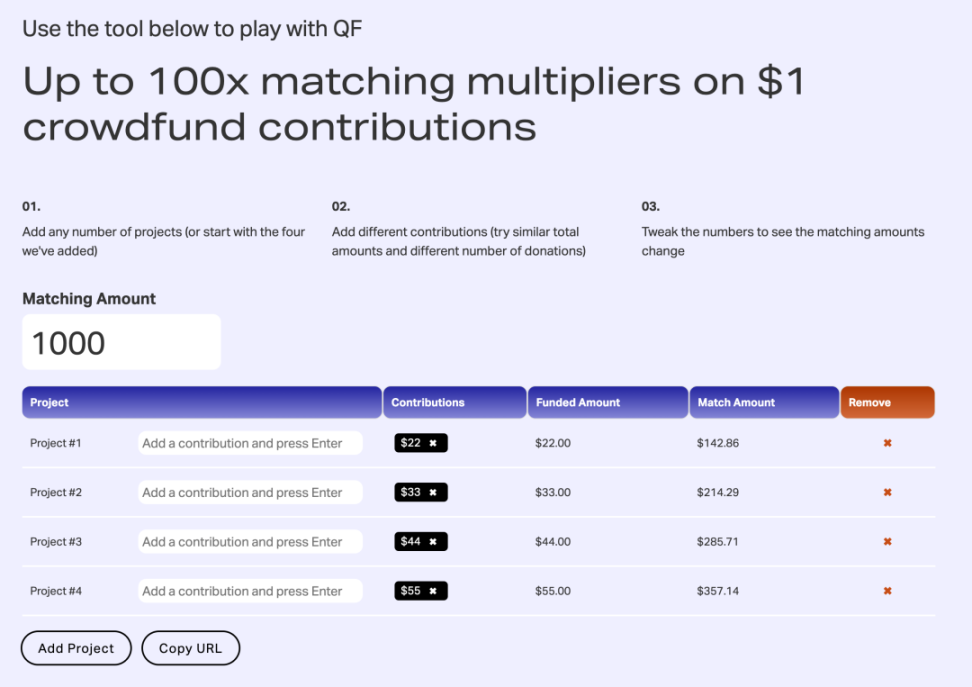Select Project #2 contribution input field
This screenshot has height=687, width=972.
250,492
